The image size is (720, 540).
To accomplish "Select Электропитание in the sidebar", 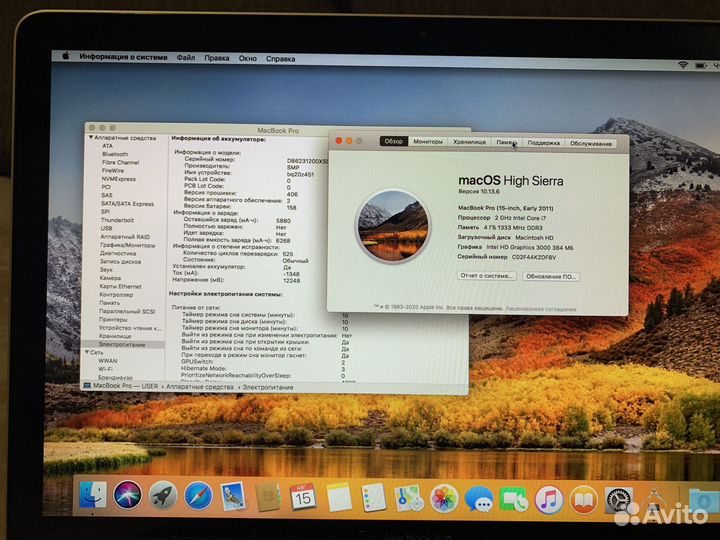I will tap(122, 344).
